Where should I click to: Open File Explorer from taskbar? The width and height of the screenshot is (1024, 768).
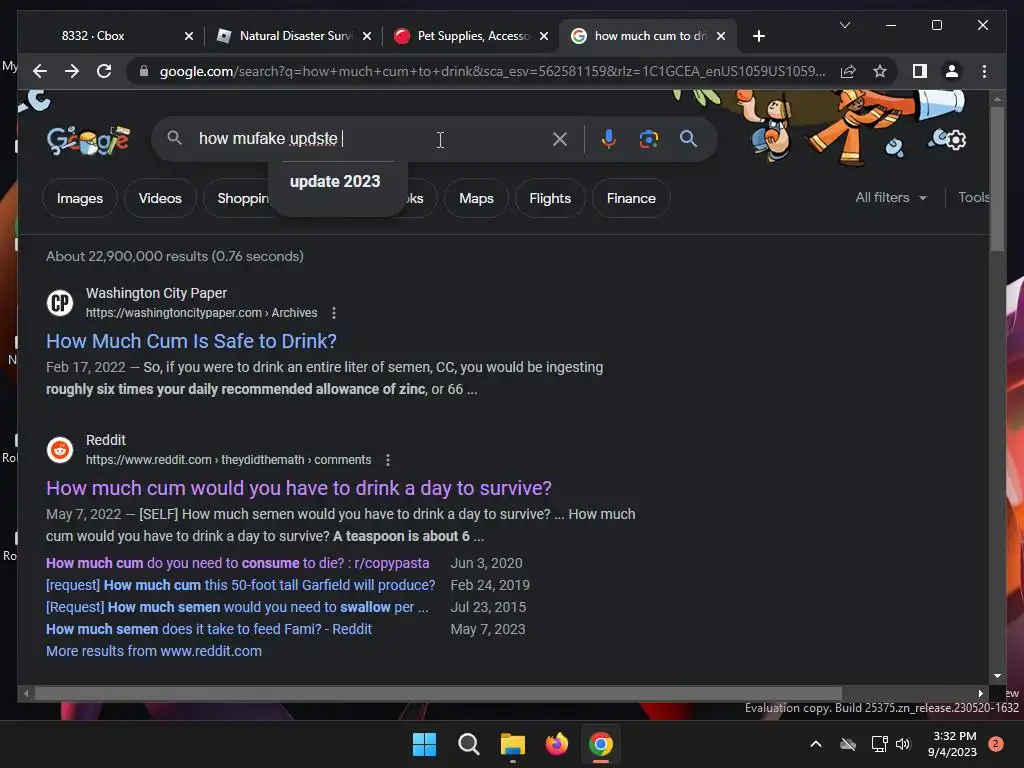coord(513,744)
